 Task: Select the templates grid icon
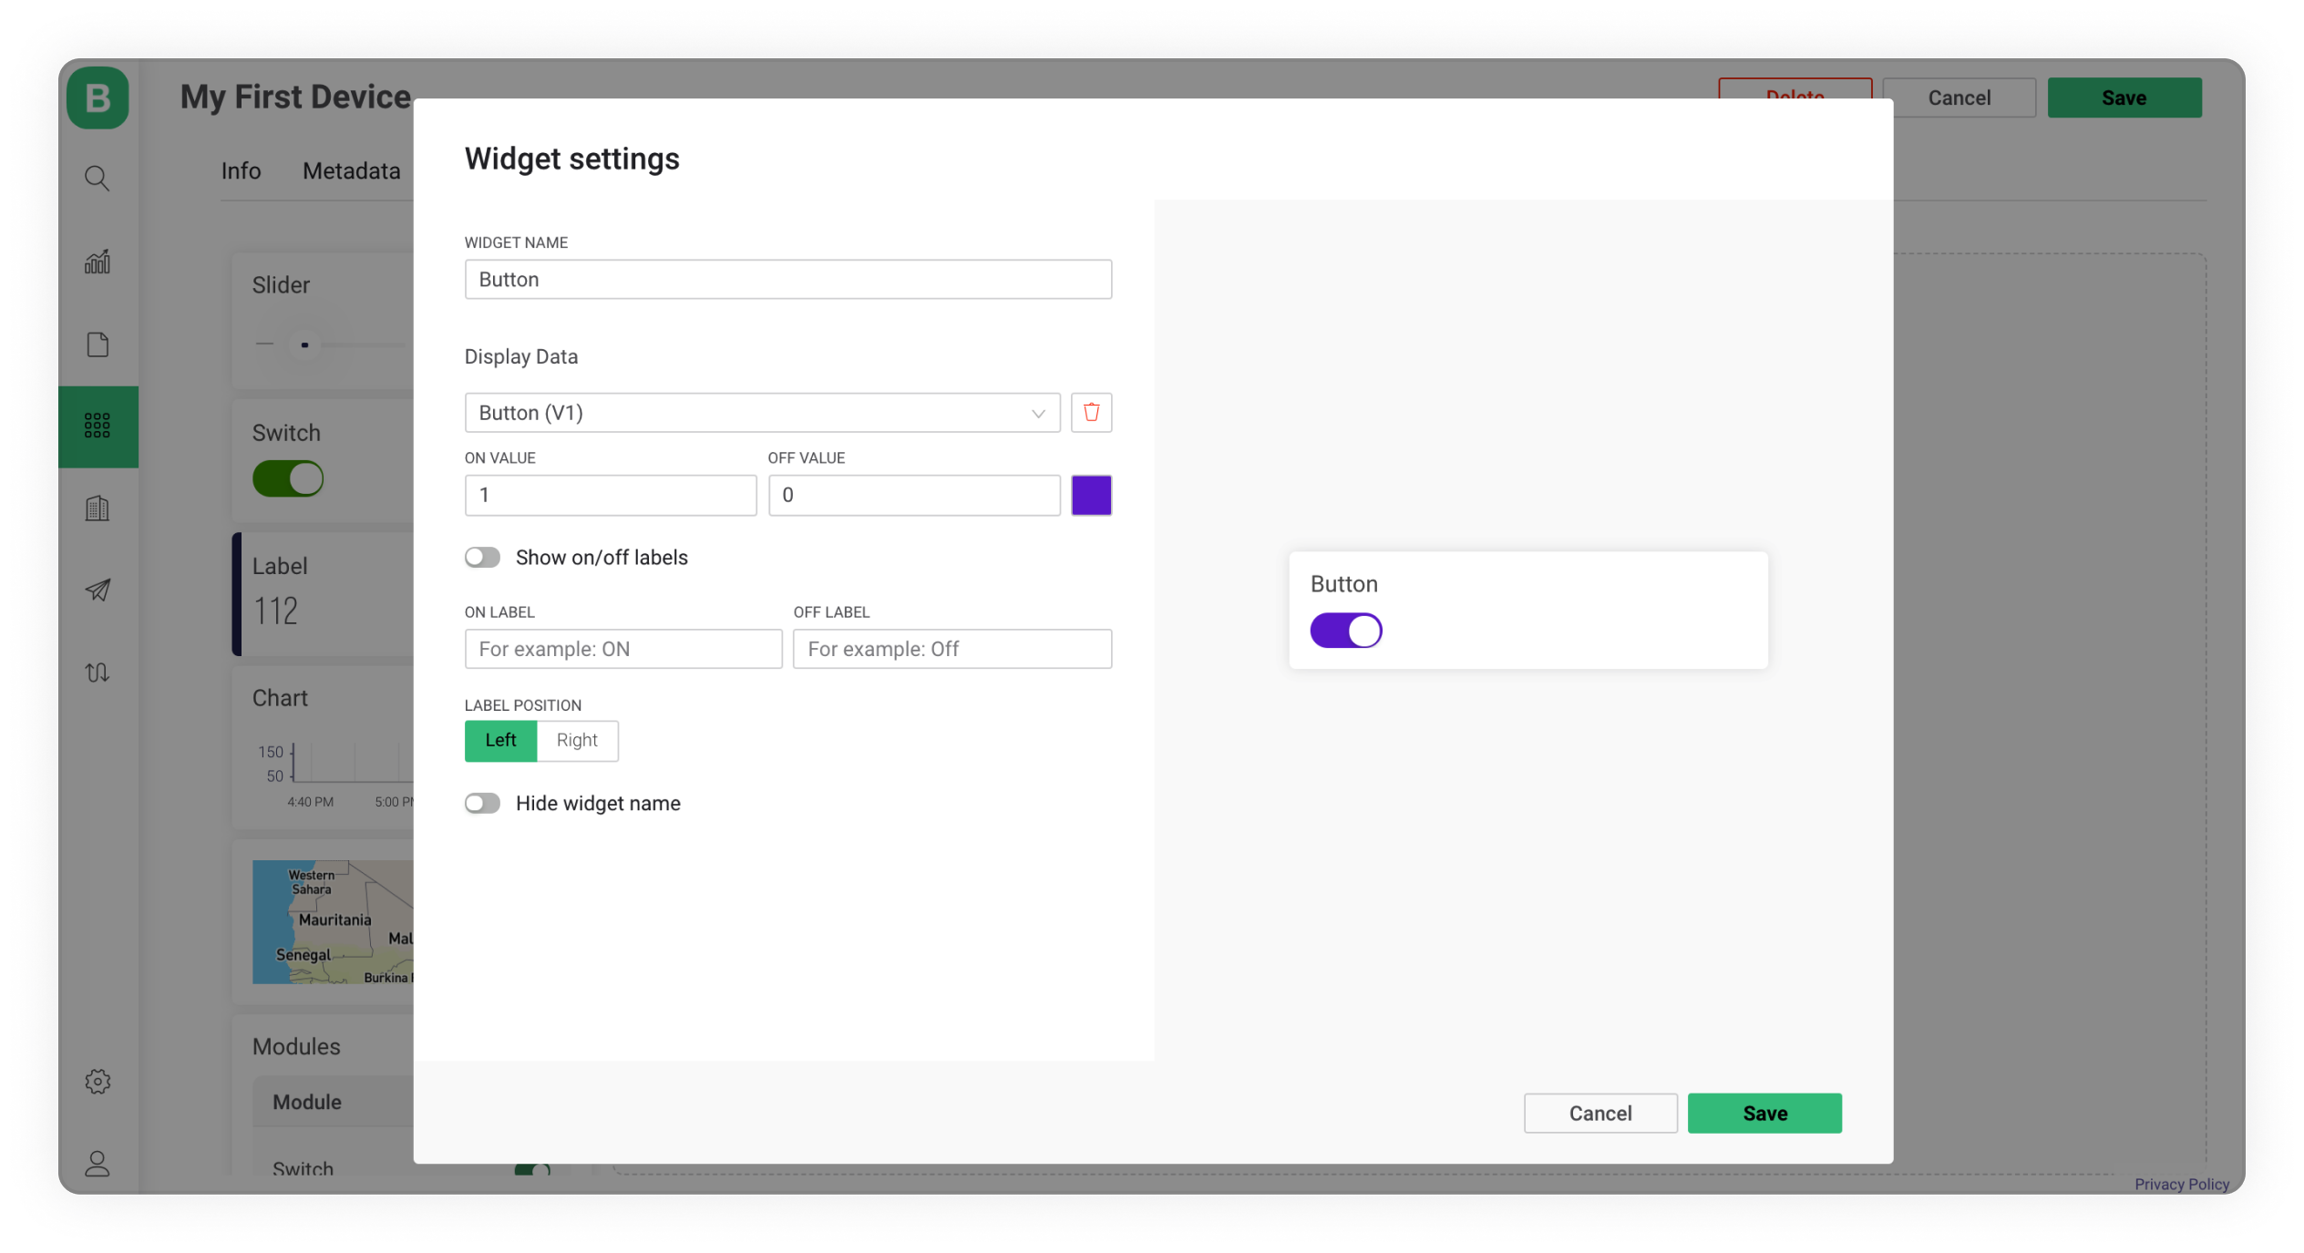[x=97, y=426]
